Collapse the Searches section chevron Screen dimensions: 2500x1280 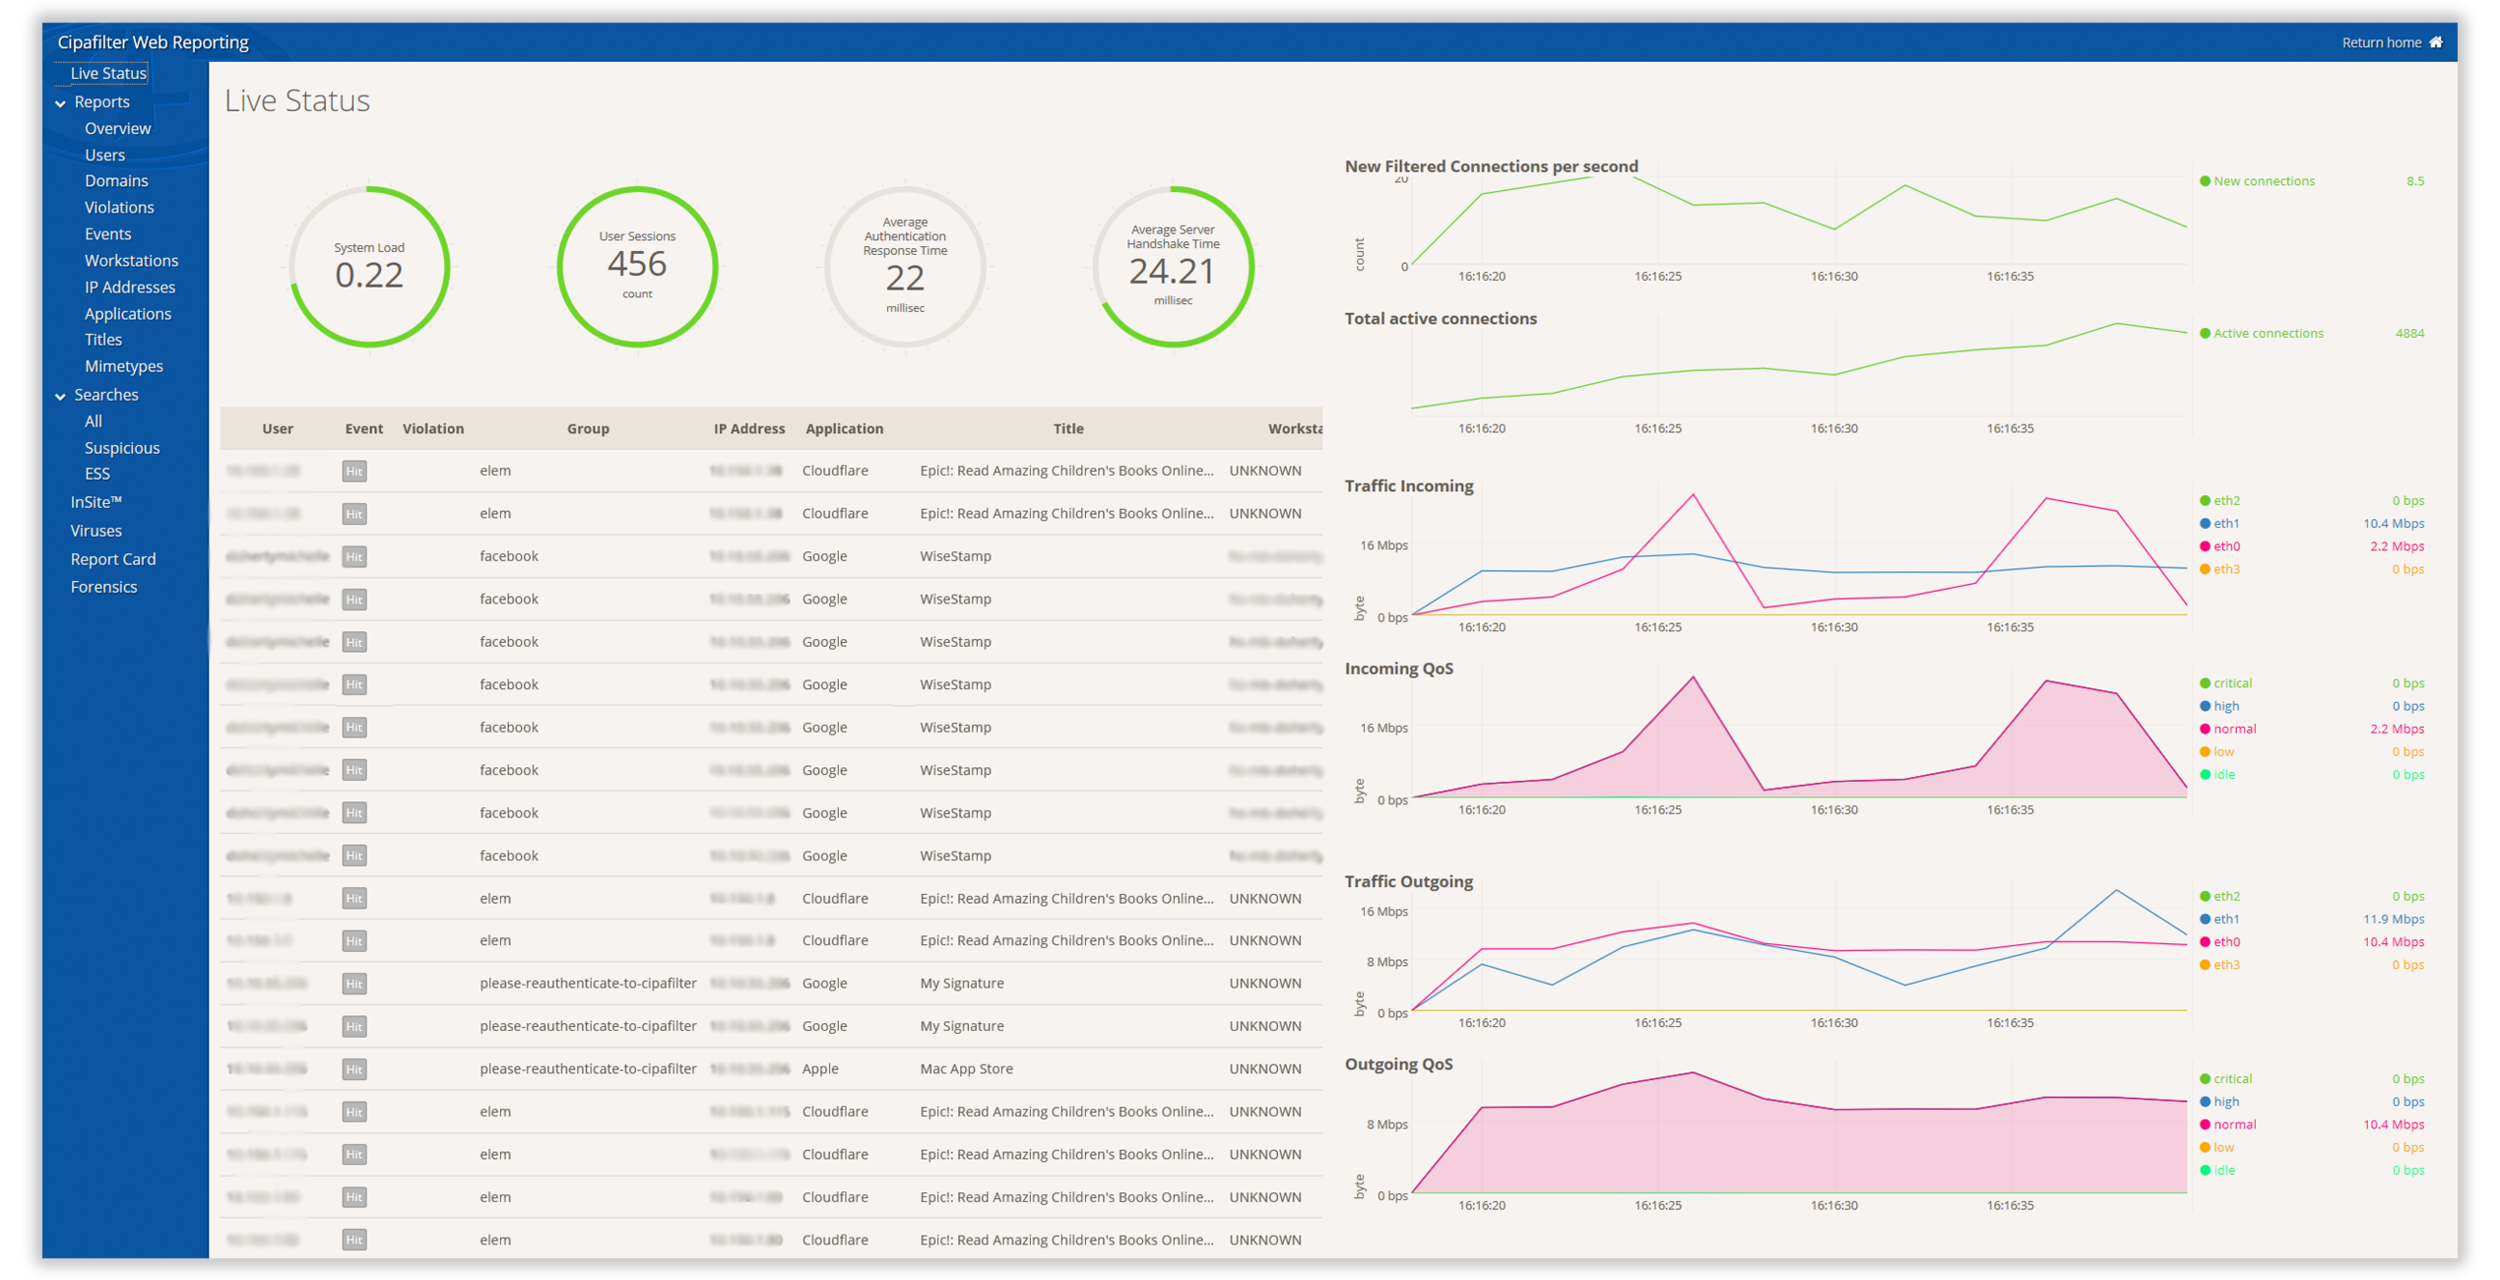pos(61,396)
